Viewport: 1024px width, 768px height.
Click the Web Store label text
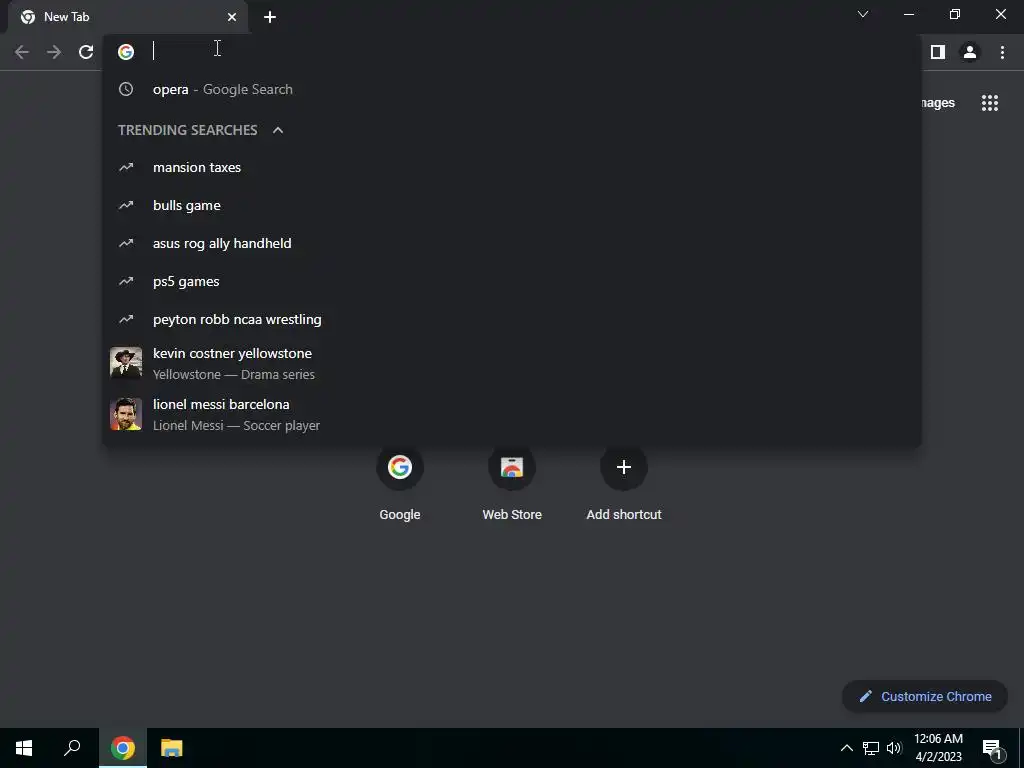[512, 515]
